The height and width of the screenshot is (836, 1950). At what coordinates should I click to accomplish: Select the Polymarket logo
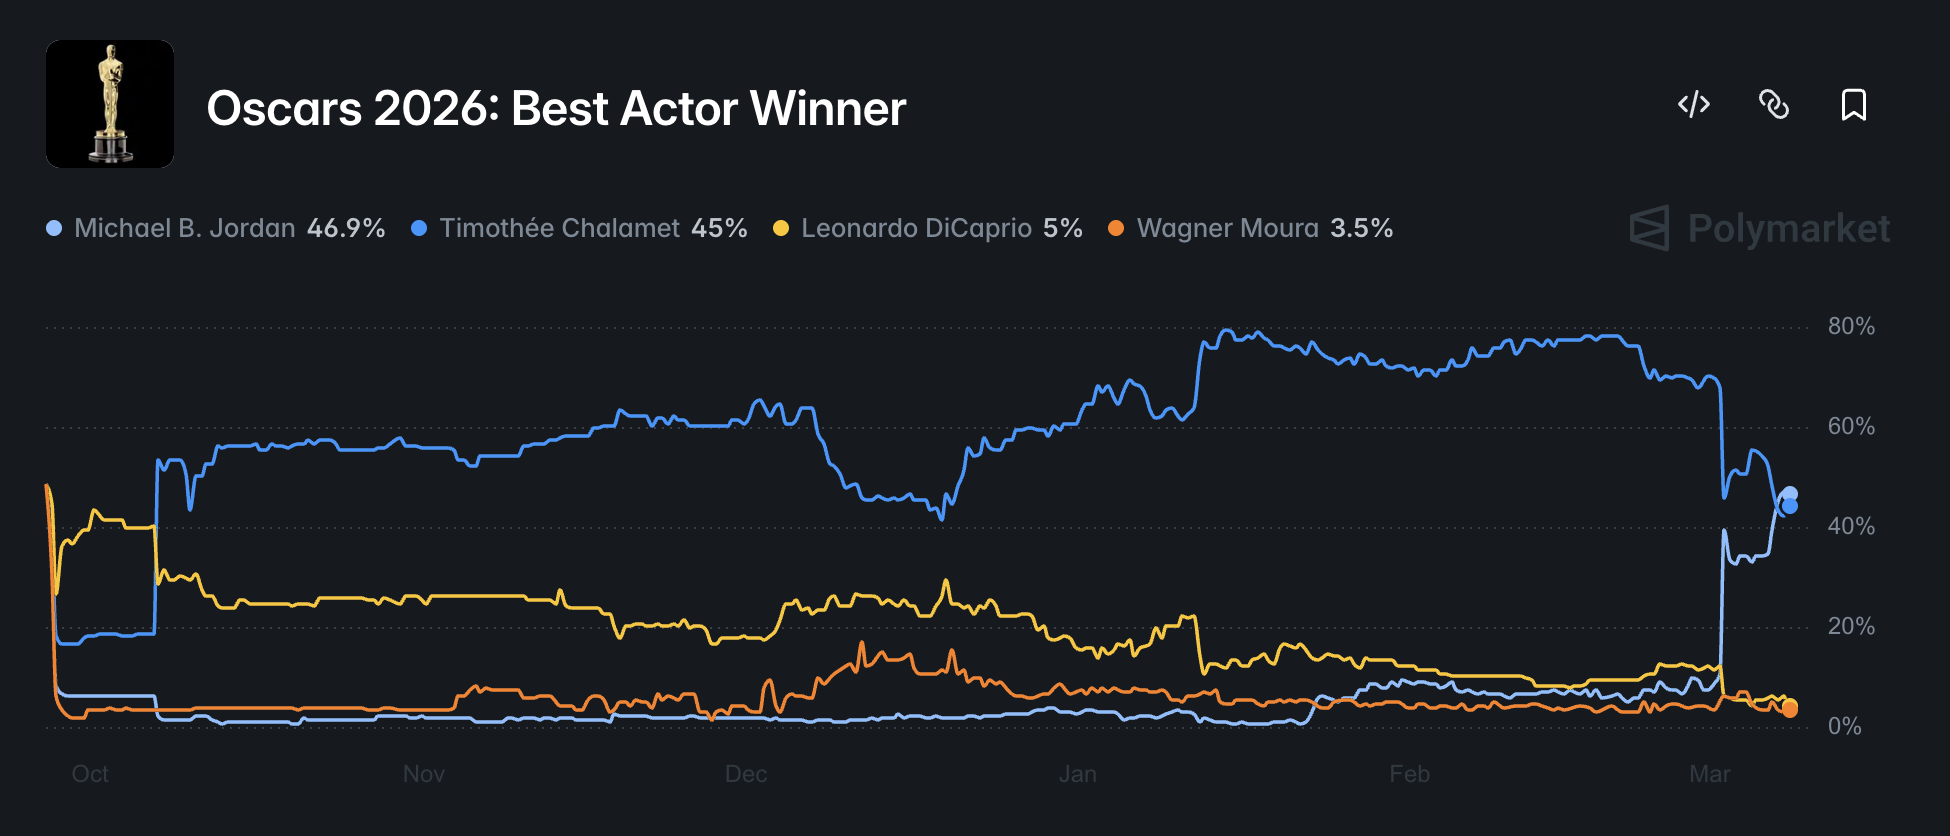click(1757, 228)
